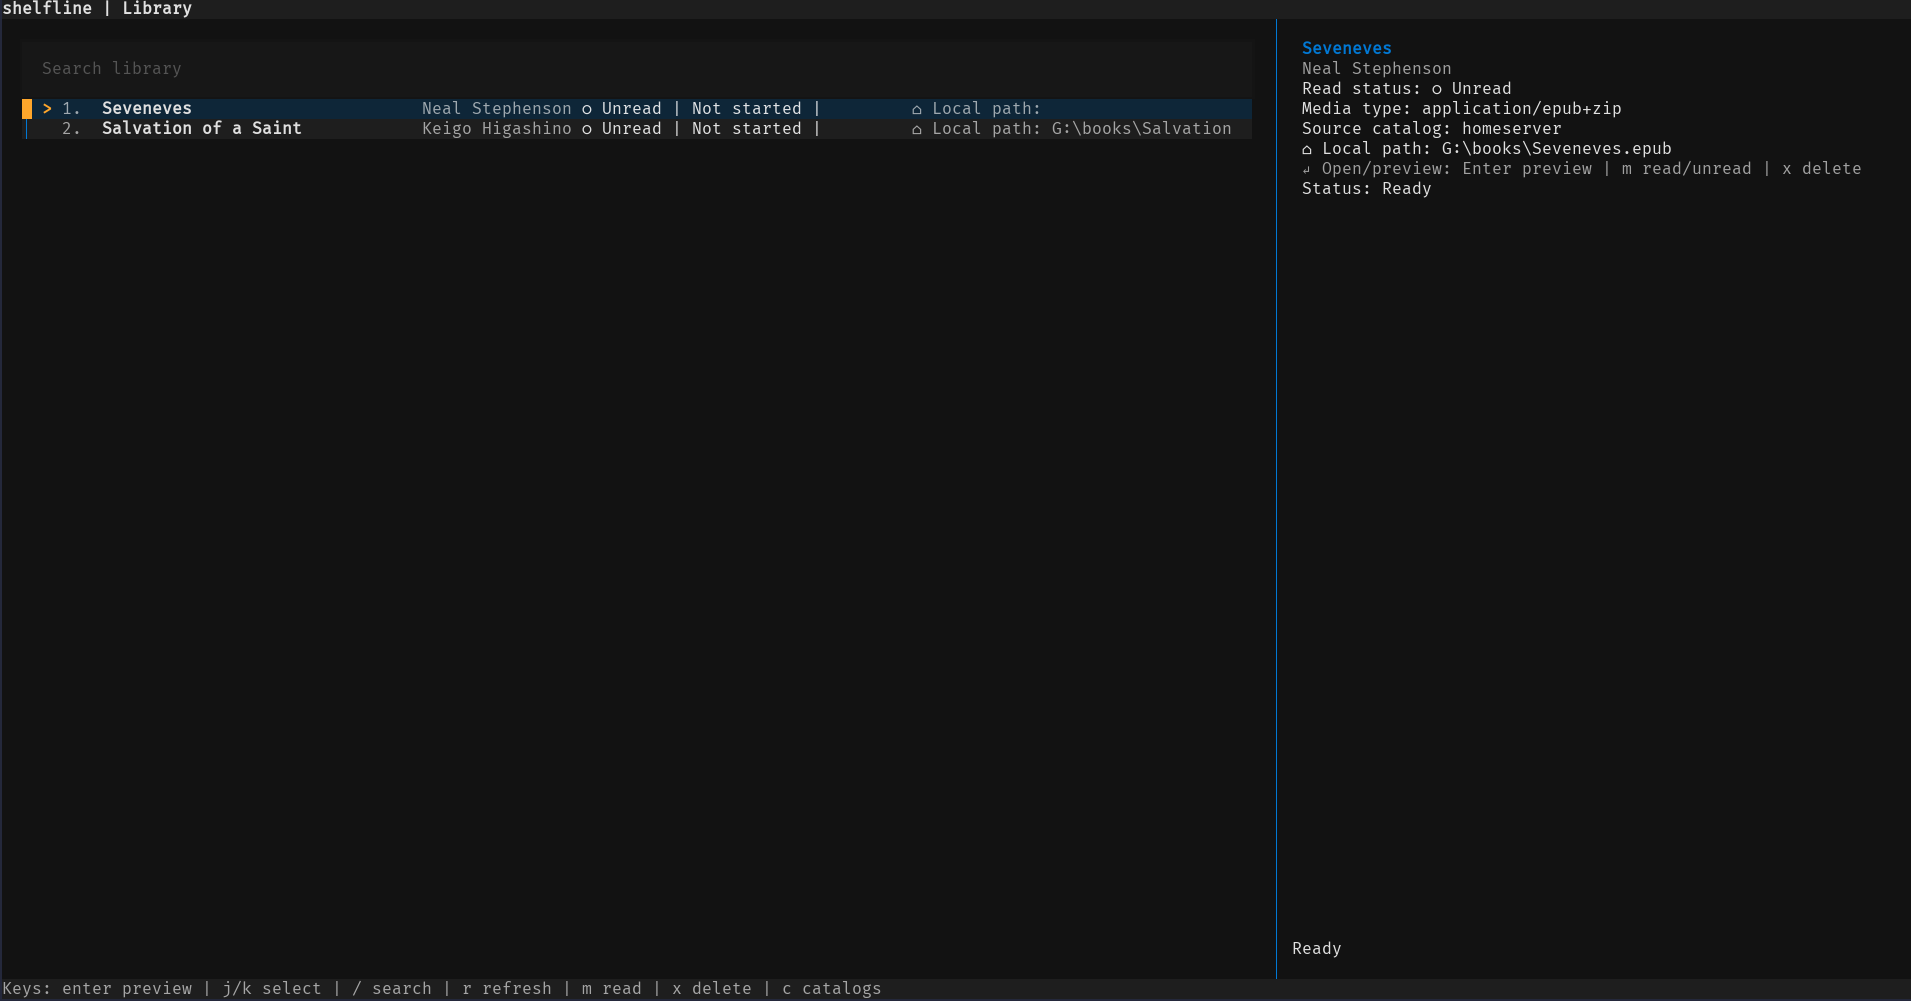The image size is (1911, 1001).
Task: Click the G:\books\Seveneves.epub path
Action: (x=1557, y=148)
